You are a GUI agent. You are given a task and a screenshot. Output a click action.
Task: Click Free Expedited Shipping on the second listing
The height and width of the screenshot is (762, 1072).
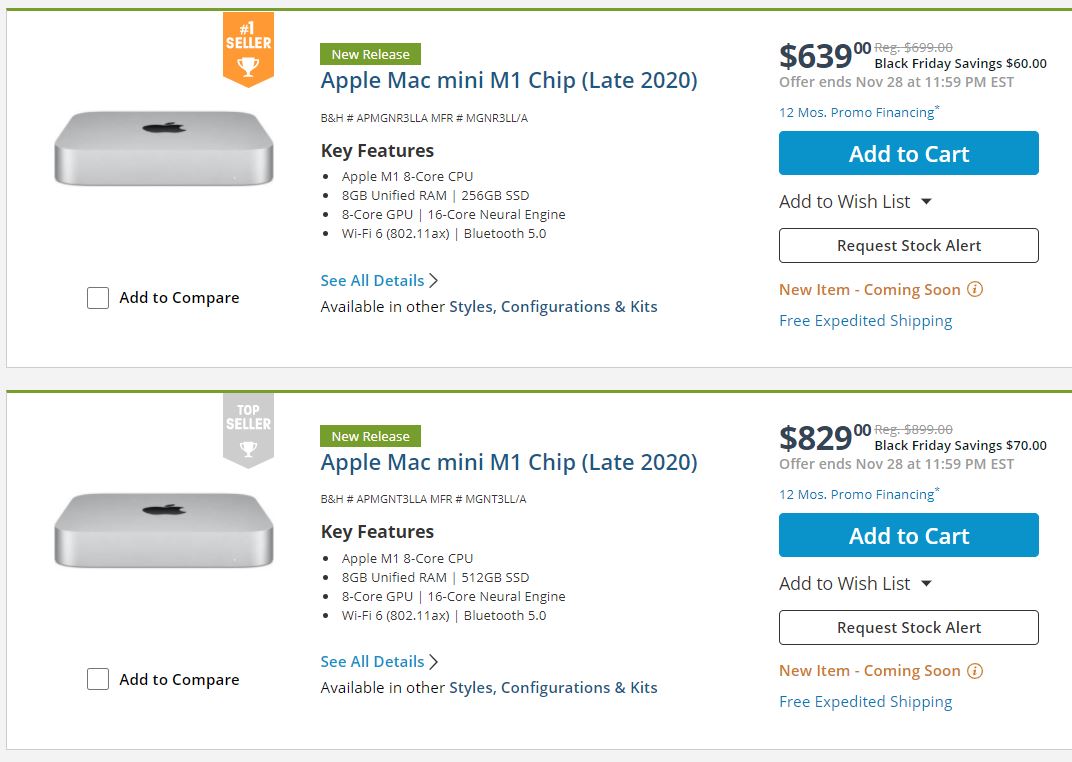click(x=865, y=701)
